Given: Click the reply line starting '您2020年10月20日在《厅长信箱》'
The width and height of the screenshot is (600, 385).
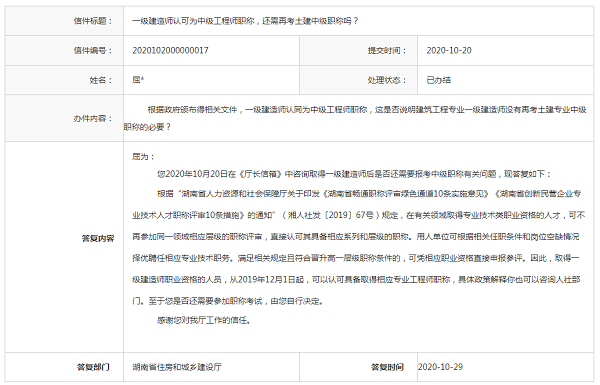Looking at the screenshot, I should pyautogui.click(x=354, y=174).
